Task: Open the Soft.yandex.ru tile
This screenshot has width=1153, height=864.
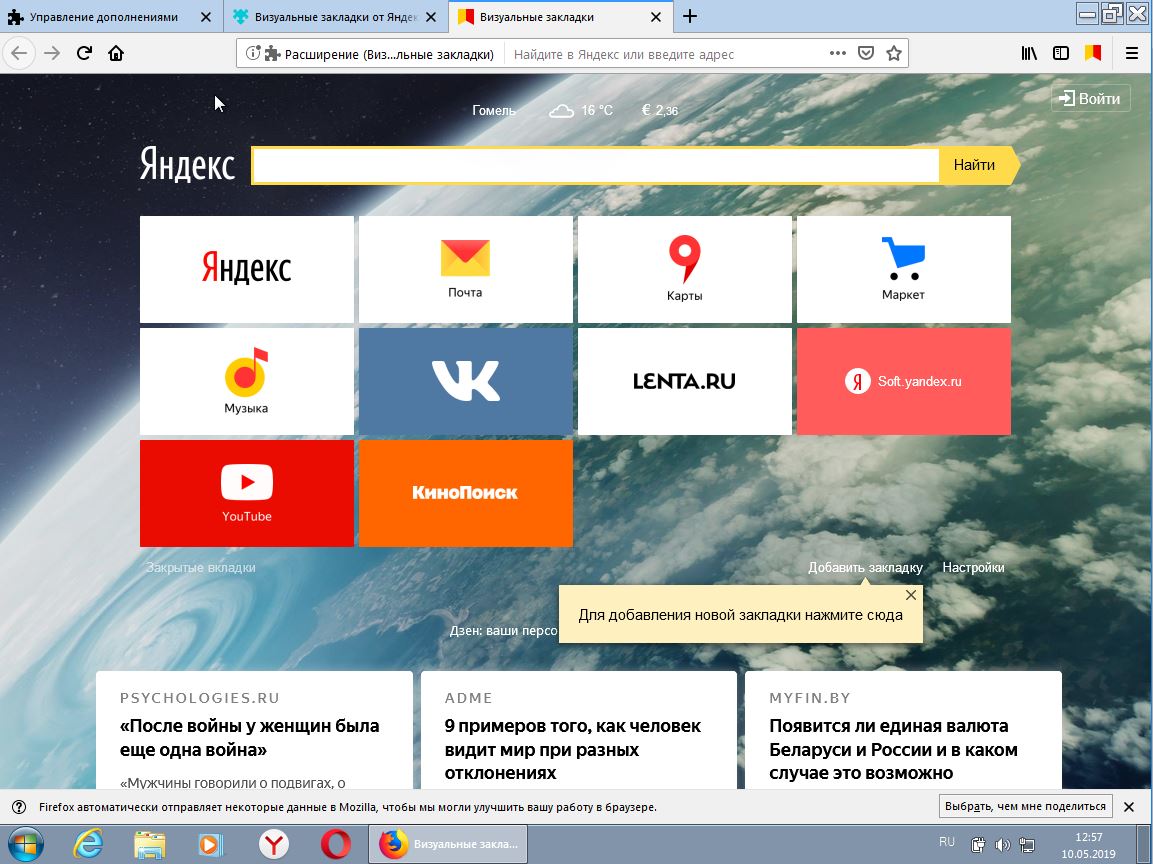Action: [904, 381]
